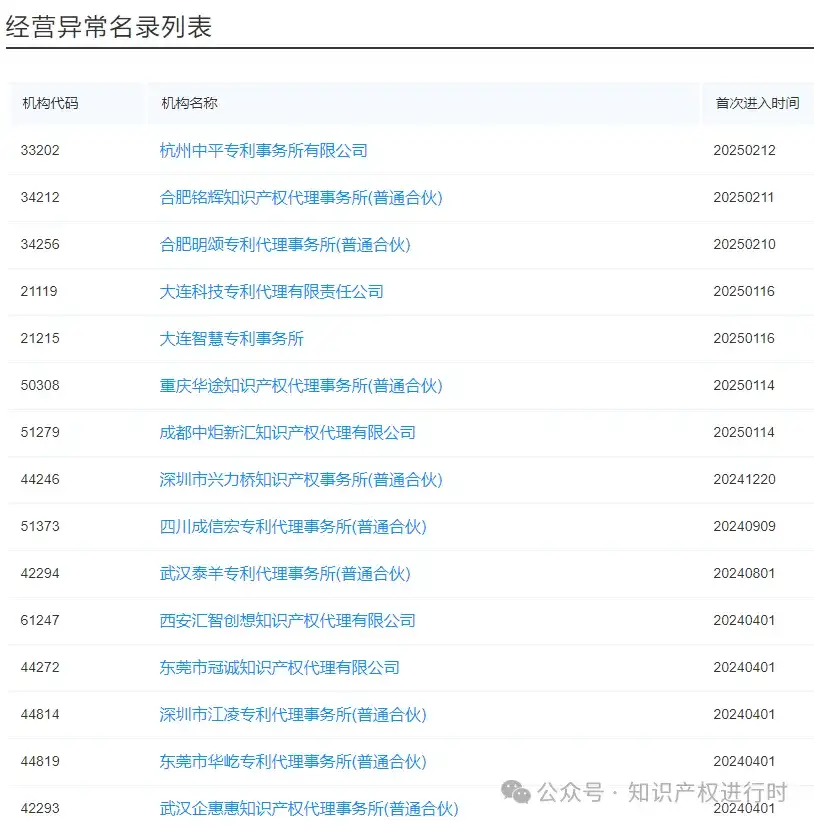The image size is (814, 825).
Task: Open link 合肥铭辉知识产权代理事务所(普通合伙)
Action: point(301,197)
